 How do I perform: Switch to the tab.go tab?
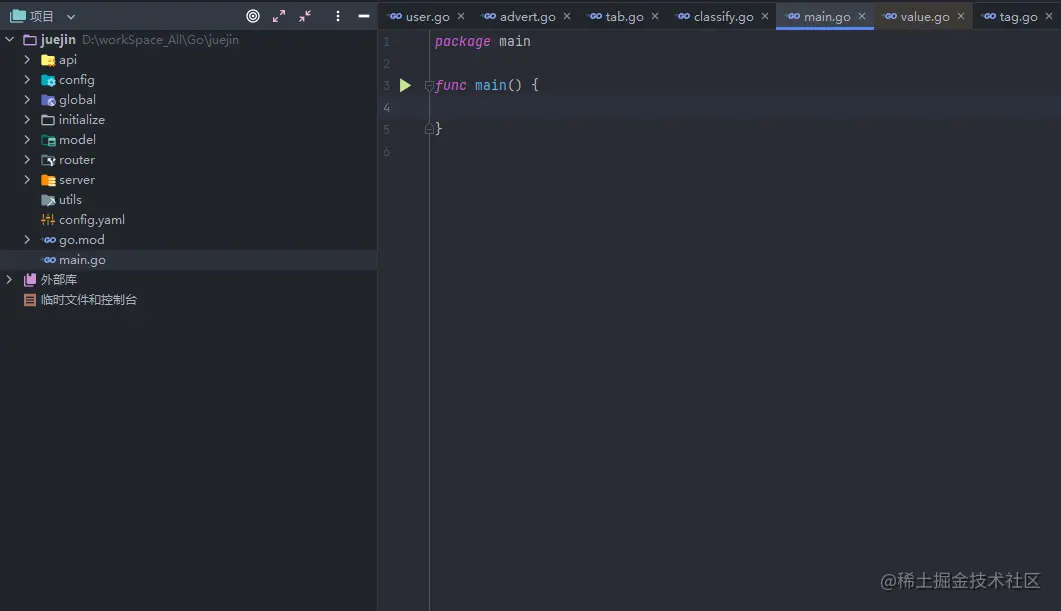click(624, 17)
